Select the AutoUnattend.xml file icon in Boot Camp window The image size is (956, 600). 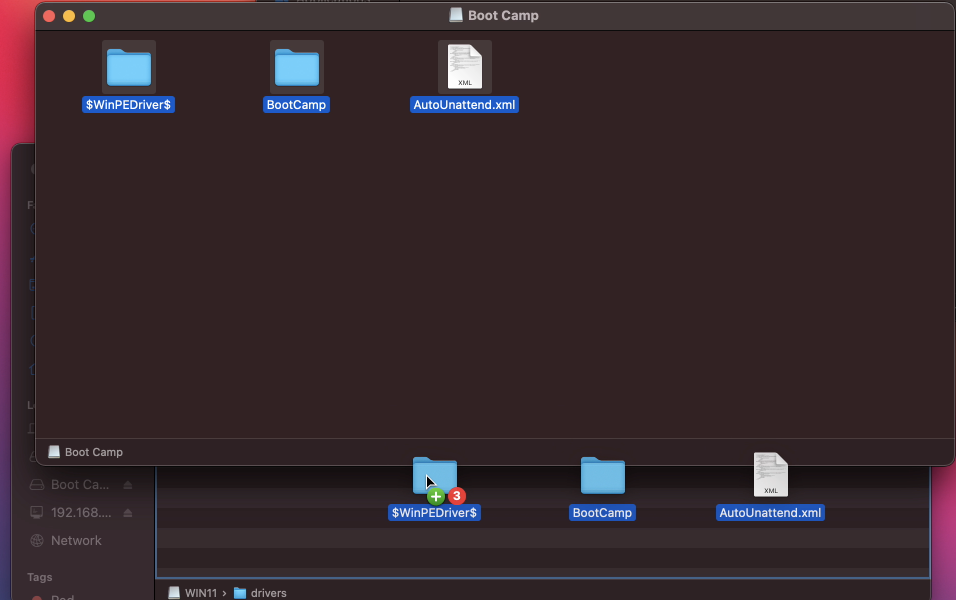click(x=465, y=67)
